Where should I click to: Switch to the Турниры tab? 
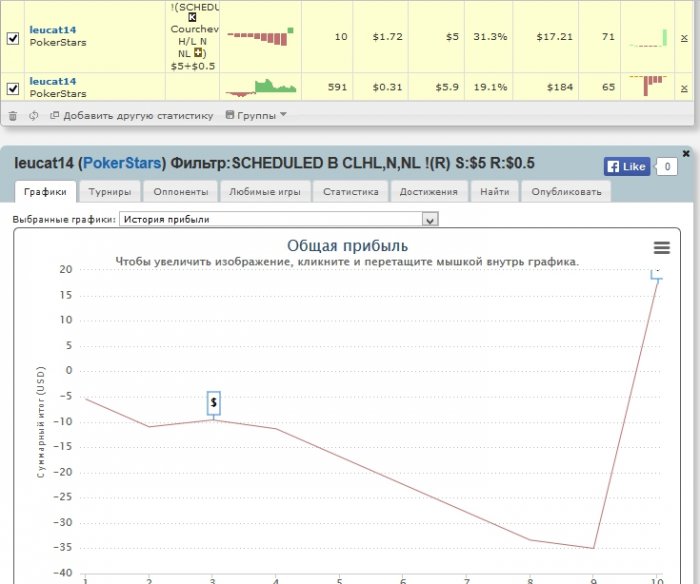click(x=110, y=192)
